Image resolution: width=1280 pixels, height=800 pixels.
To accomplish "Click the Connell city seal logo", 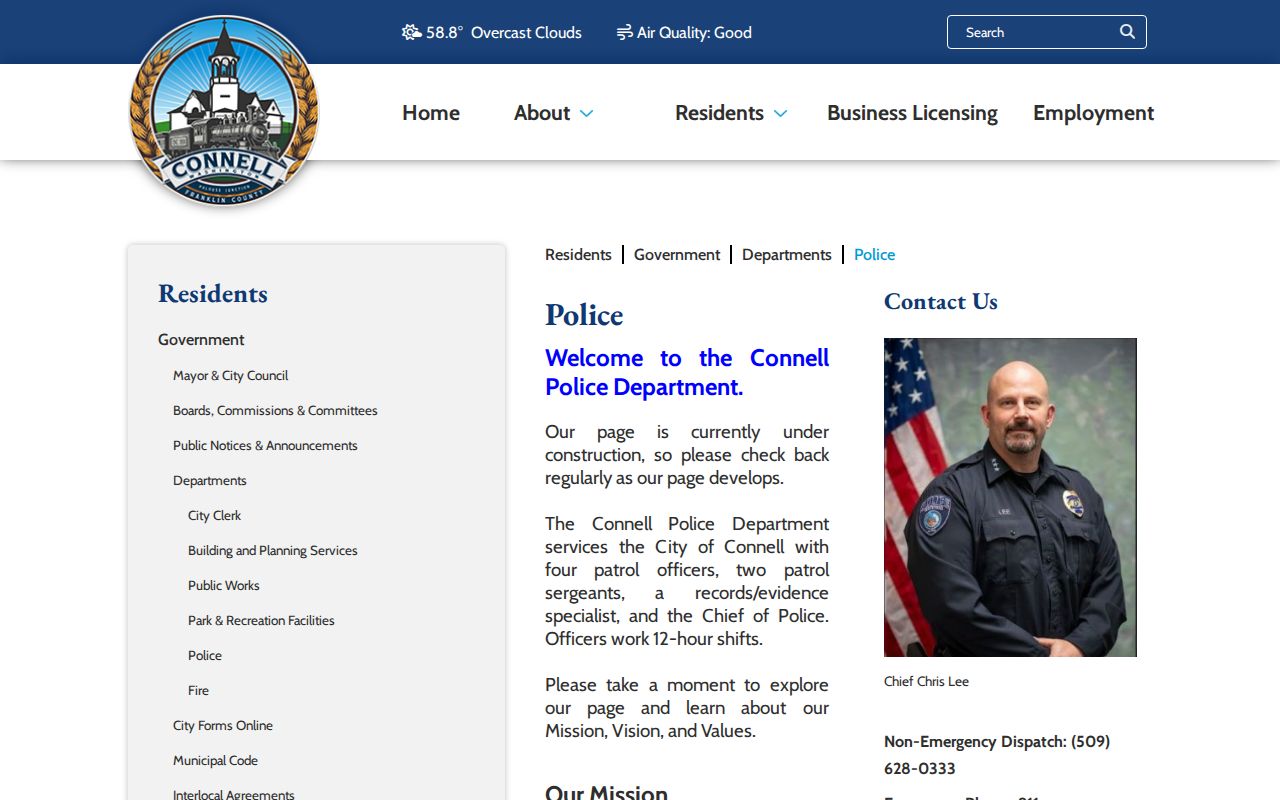I will coord(224,111).
